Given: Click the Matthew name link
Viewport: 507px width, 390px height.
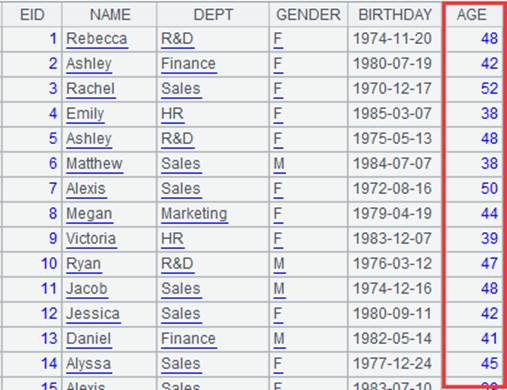Looking at the screenshot, I should tap(94, 164).
